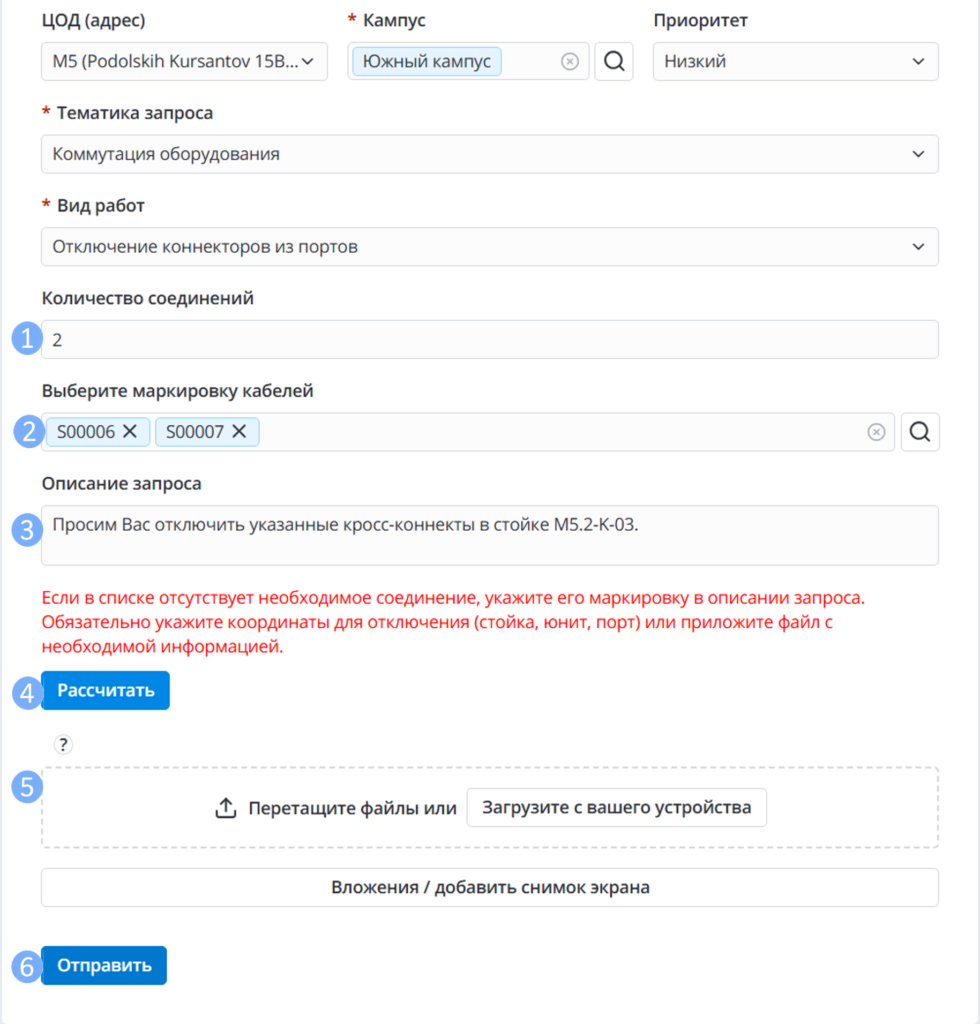The image size is (980, 1024).
Task: Clear the Южный кампус selection
Action: point(569,61)
